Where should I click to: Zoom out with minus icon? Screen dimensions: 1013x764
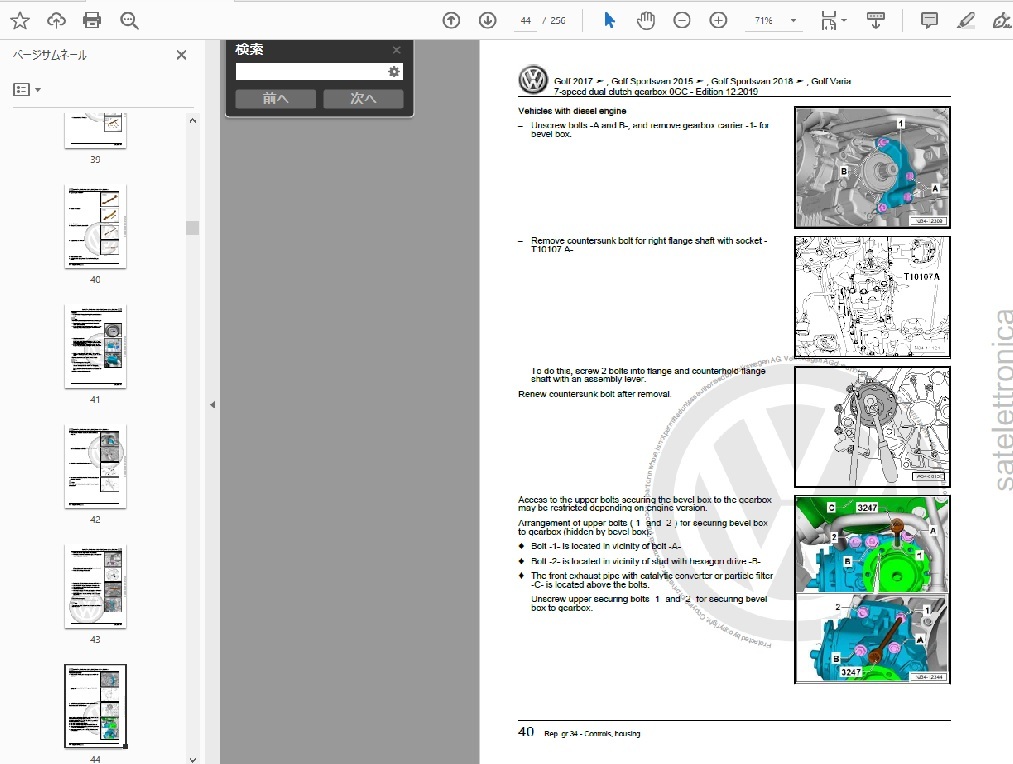click(x=682, y=21)
